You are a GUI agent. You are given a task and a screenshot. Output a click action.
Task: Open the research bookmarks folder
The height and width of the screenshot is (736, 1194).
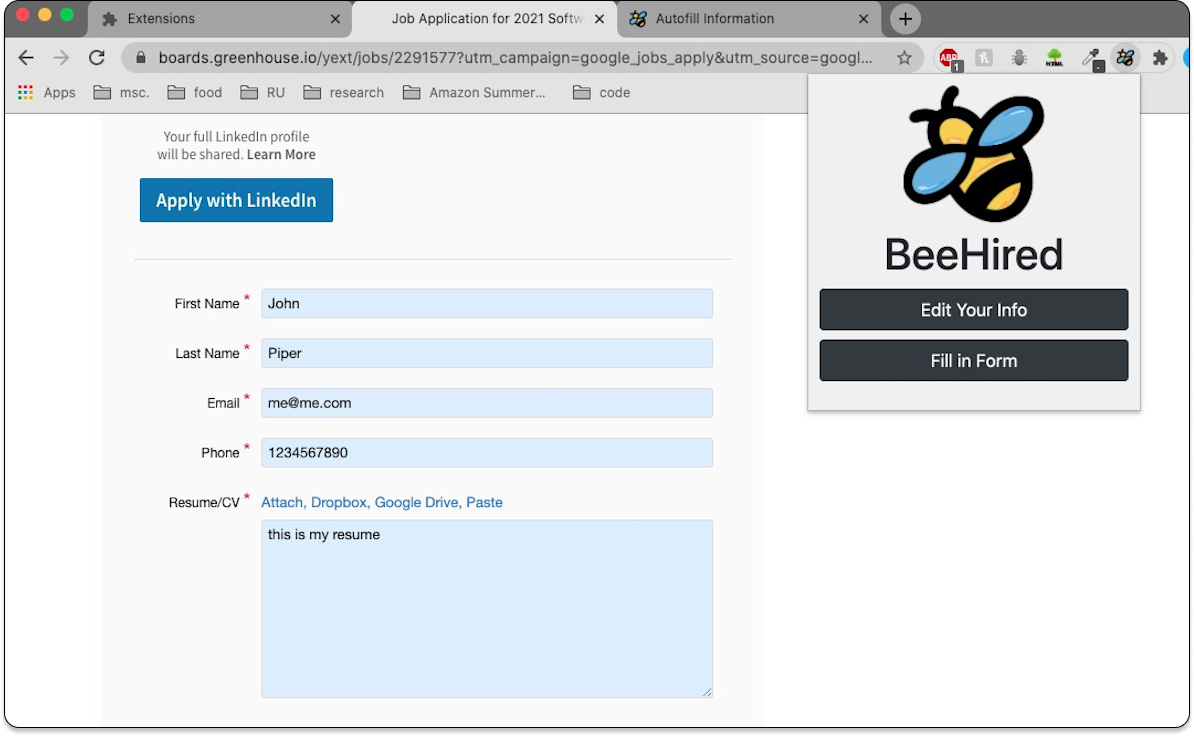click(x=344, y=92)
